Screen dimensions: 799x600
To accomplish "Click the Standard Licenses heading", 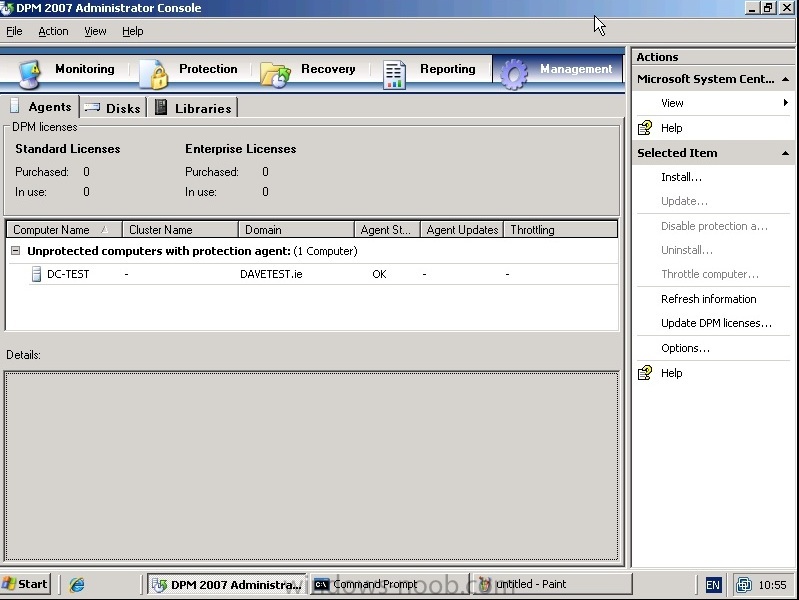I will click(x=68, y=149).
